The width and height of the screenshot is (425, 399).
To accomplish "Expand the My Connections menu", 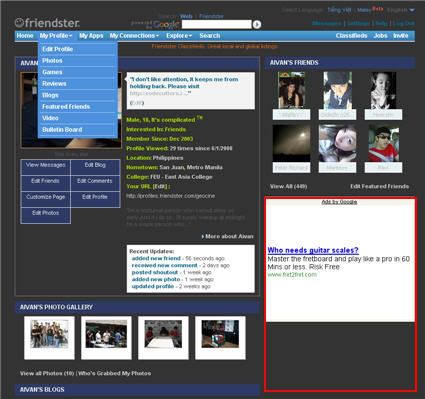I will [x=134, y=36].
